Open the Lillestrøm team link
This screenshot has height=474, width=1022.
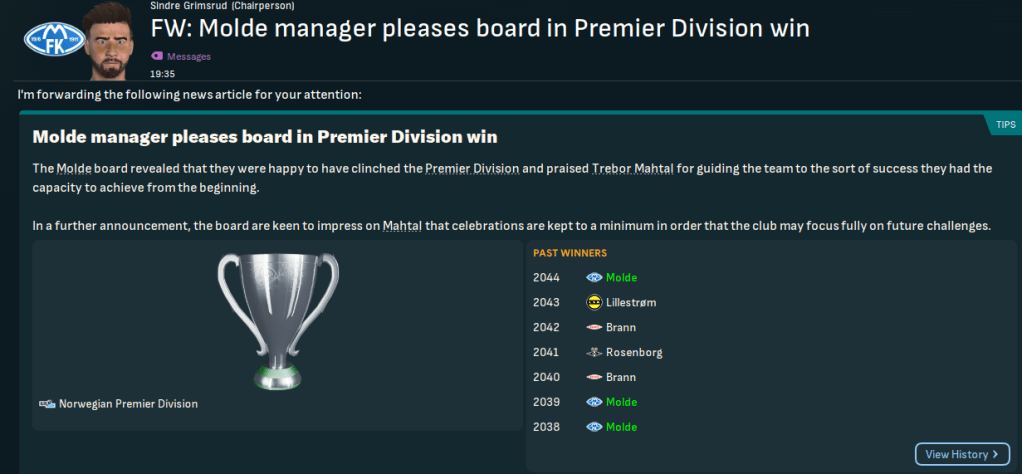(x=631, y=302)
